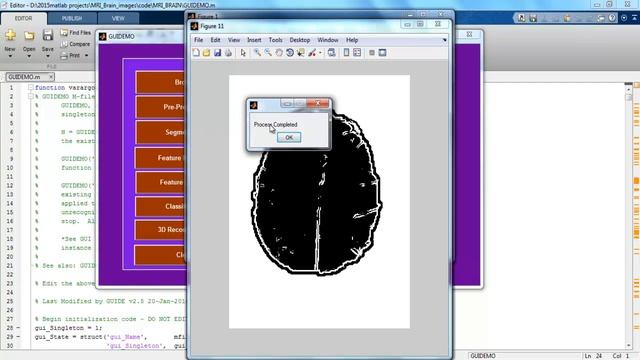Activate the Zoom In tool
Image resolution: width=640 pixels, height=360 pixels.
click(x=257, y=53)
